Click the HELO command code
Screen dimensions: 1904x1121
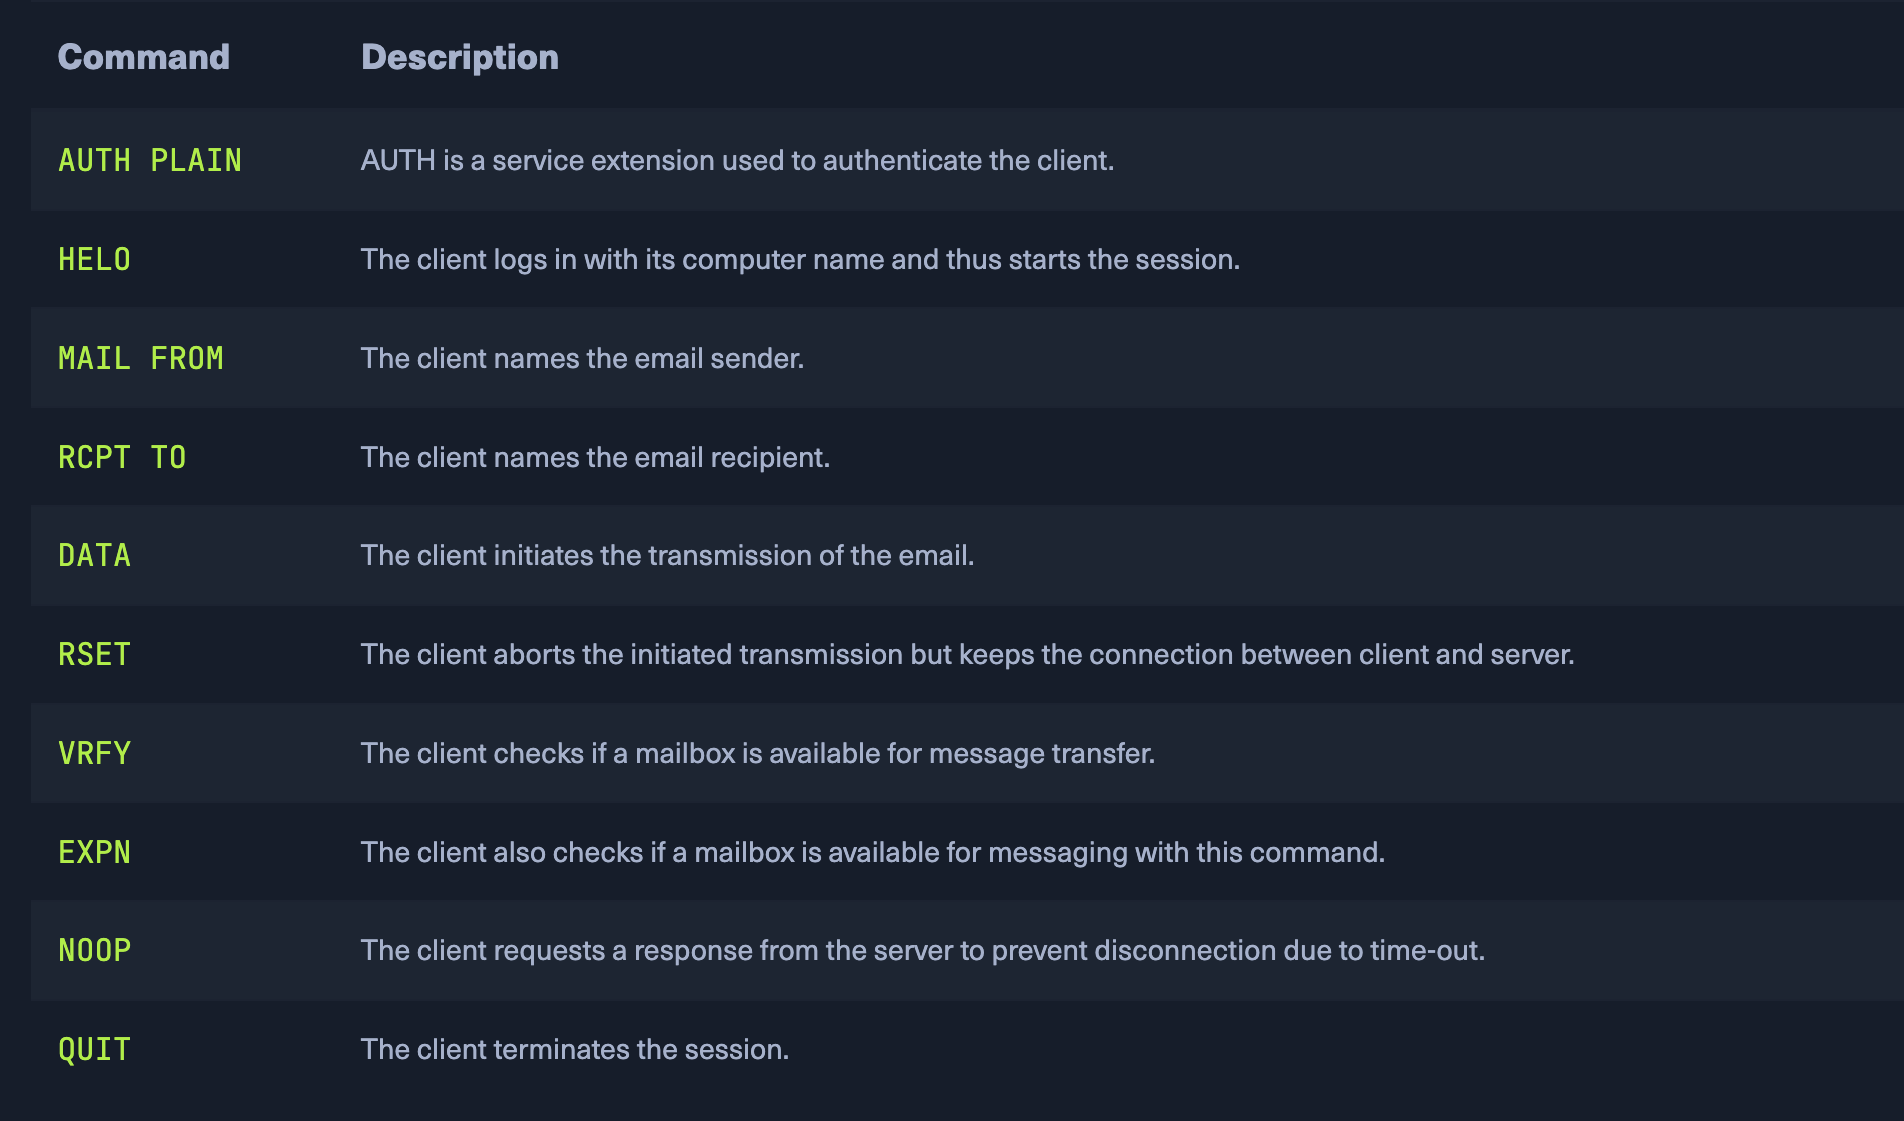point(94,259)
